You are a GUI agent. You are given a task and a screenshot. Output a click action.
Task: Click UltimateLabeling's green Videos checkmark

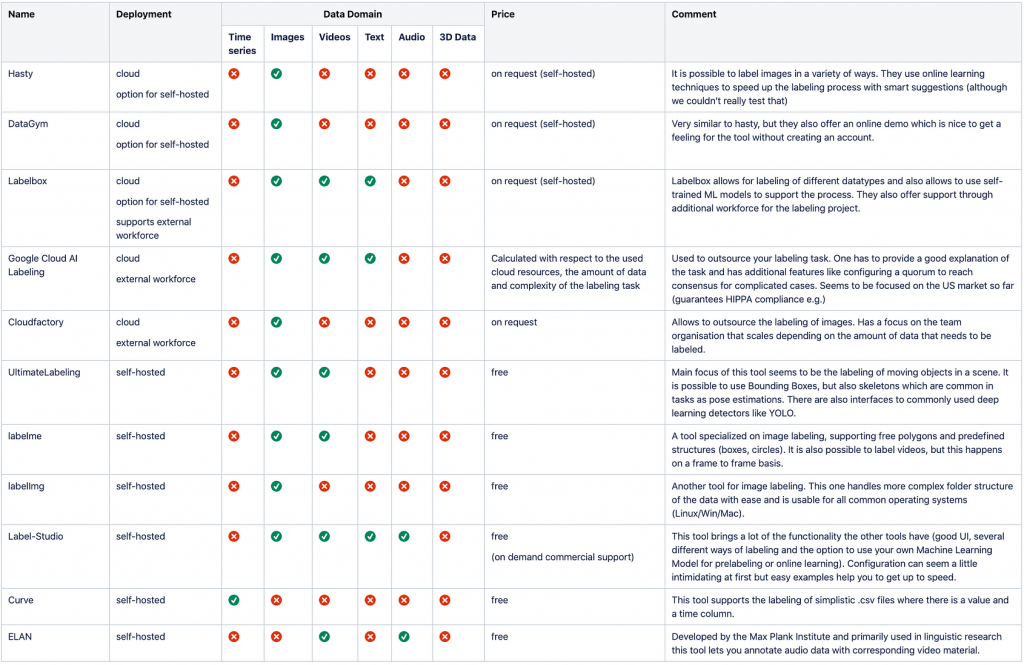pos(325,372)
